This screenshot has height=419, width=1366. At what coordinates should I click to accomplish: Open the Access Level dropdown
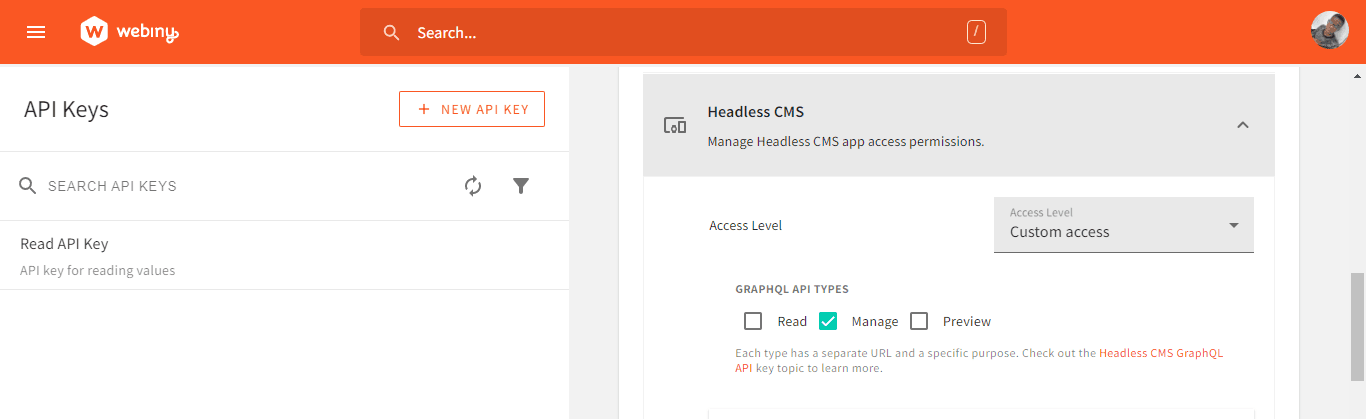[x=1123, y=225]
